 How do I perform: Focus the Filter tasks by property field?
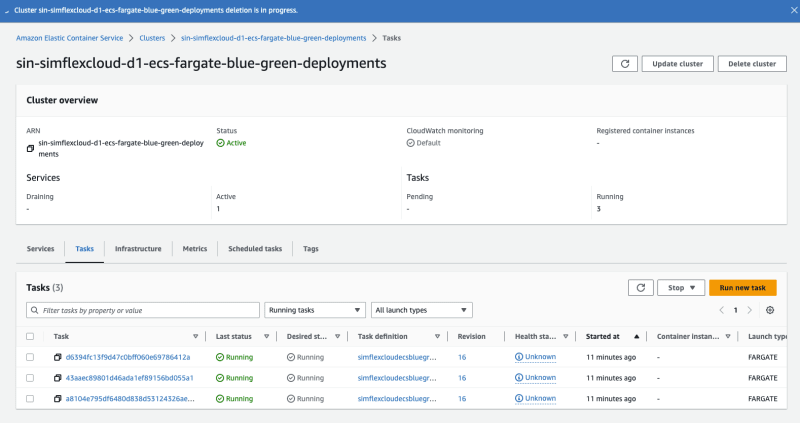click(143, 310)
